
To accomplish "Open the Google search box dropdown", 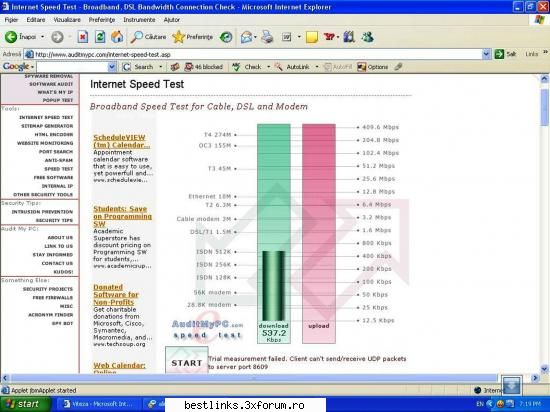I will tap(112, 67).
